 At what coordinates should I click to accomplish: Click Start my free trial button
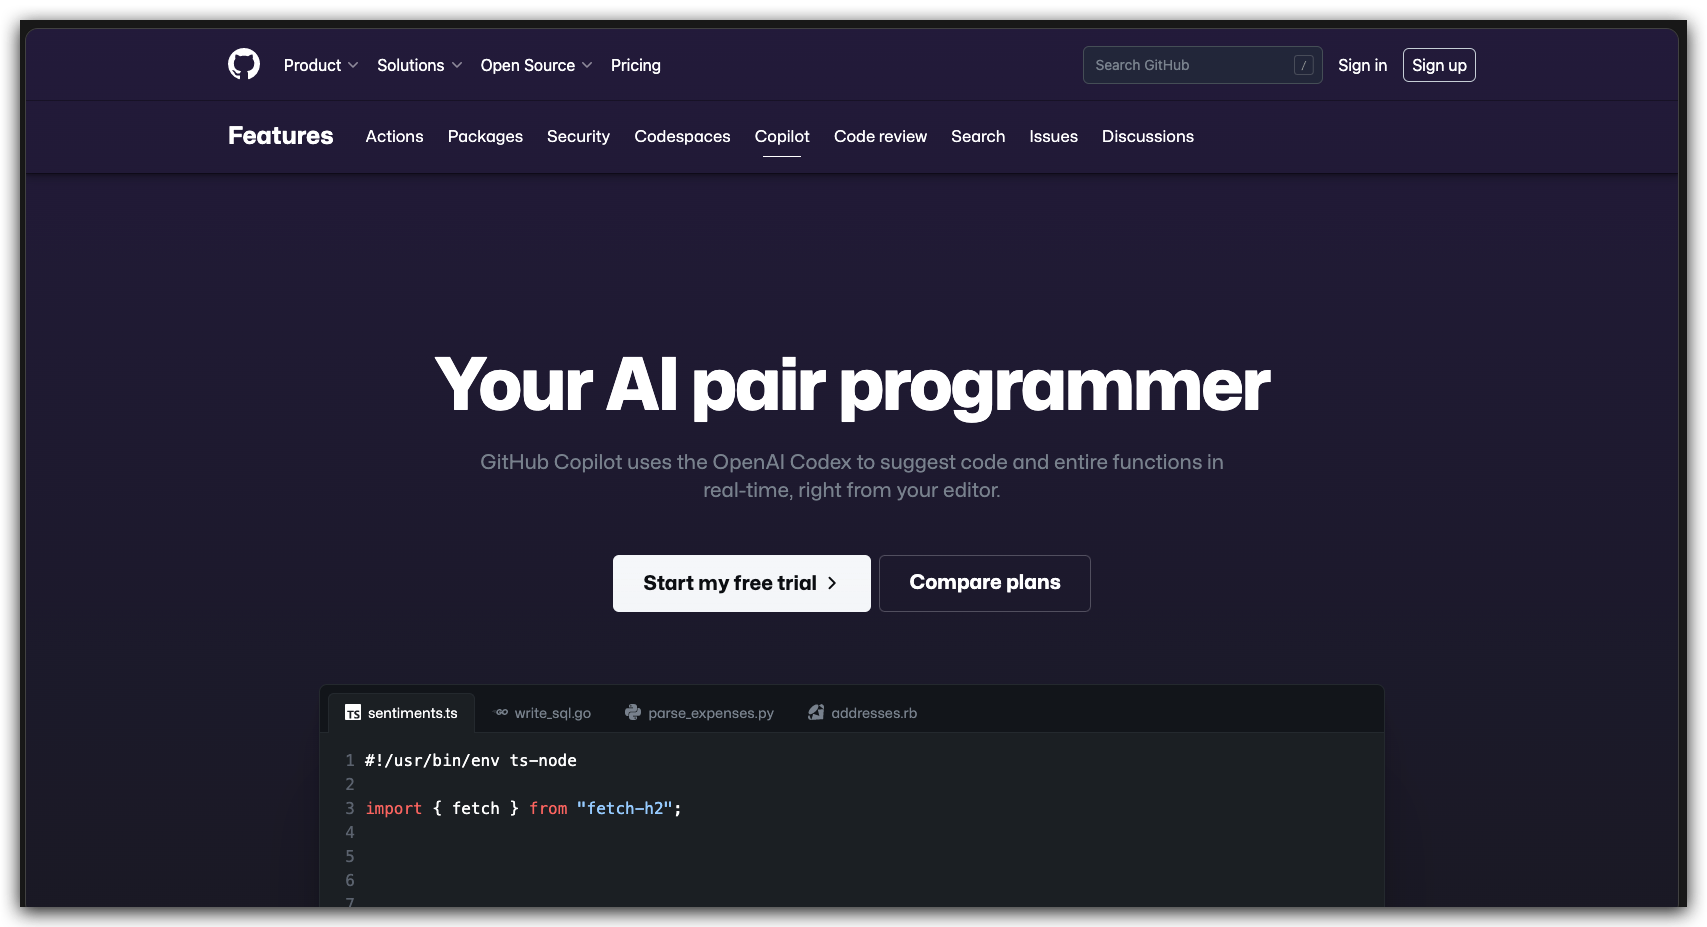(741, 583)
